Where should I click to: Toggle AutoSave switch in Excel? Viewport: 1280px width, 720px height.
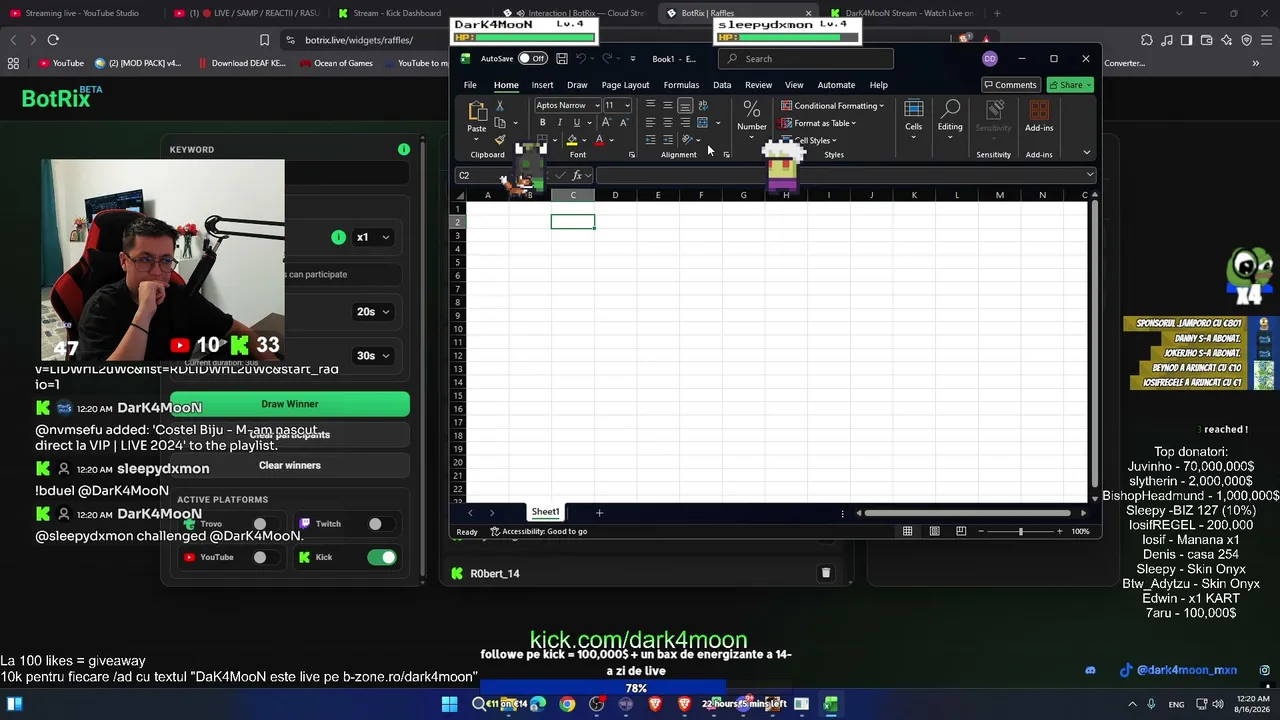point(532,59)
